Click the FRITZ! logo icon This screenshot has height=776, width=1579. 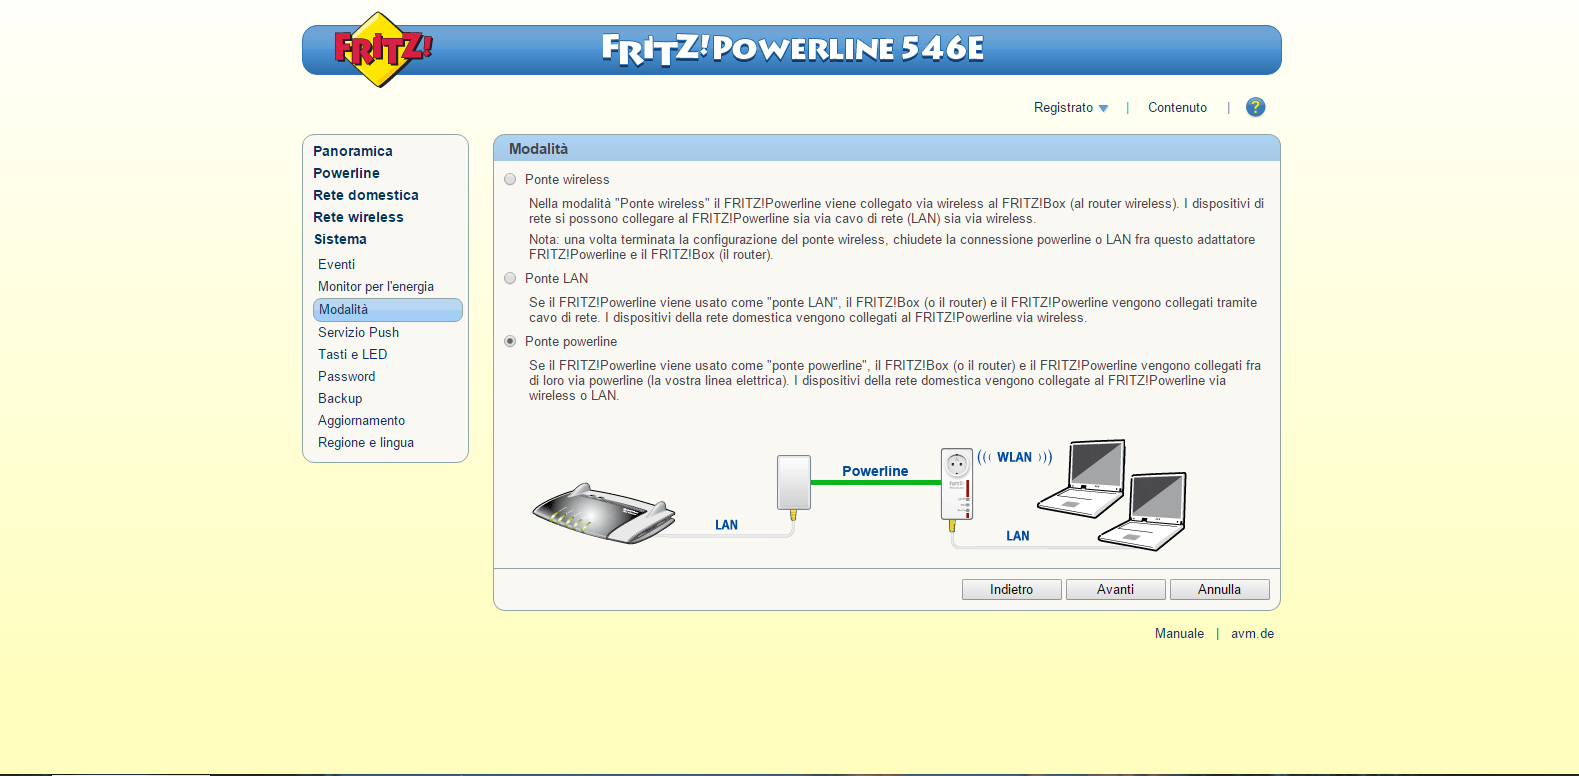(x=380, y=49)
